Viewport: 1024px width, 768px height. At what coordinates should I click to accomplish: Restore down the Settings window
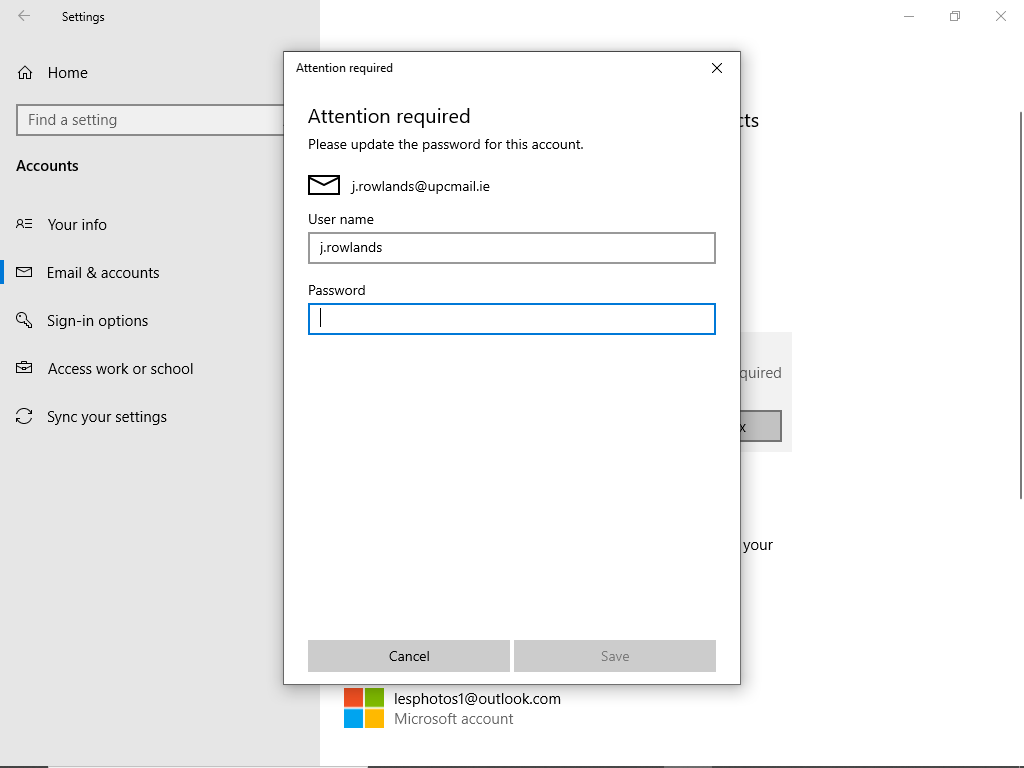pyautogui.click(x=955, y=16)
